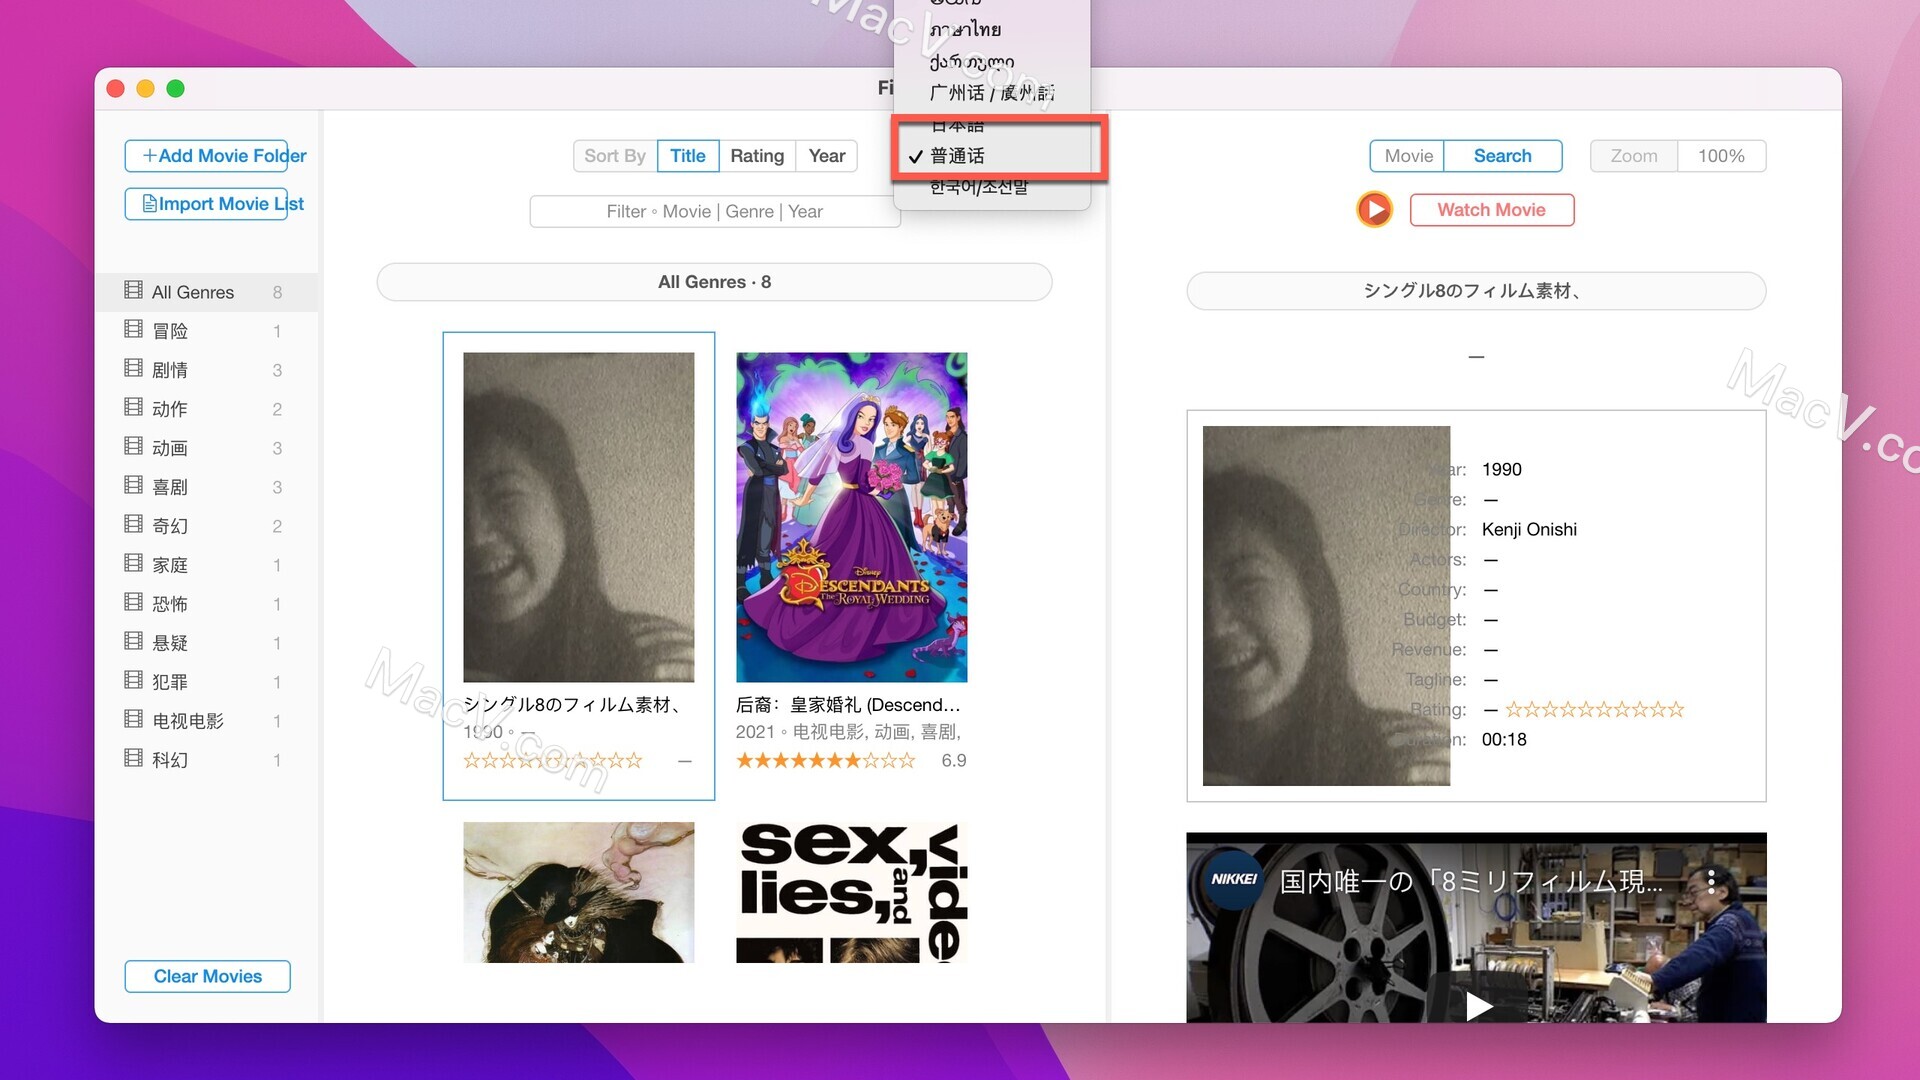Expand the Filter Movie Genre Year bar
The width and height of the screenshot is (1920, 1080).
[x=713, y=210]
